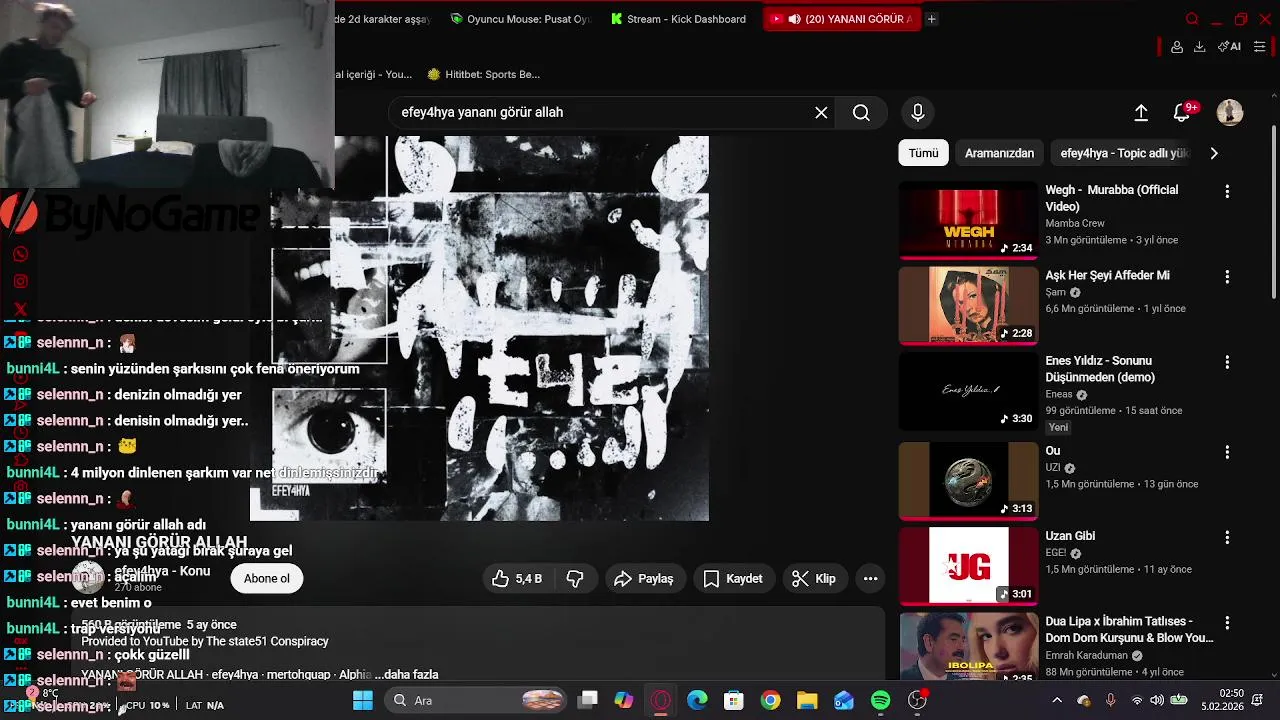Open the volume control in the tray
The width and height of the screenshot is (1280, 720).
point(1157,701)
